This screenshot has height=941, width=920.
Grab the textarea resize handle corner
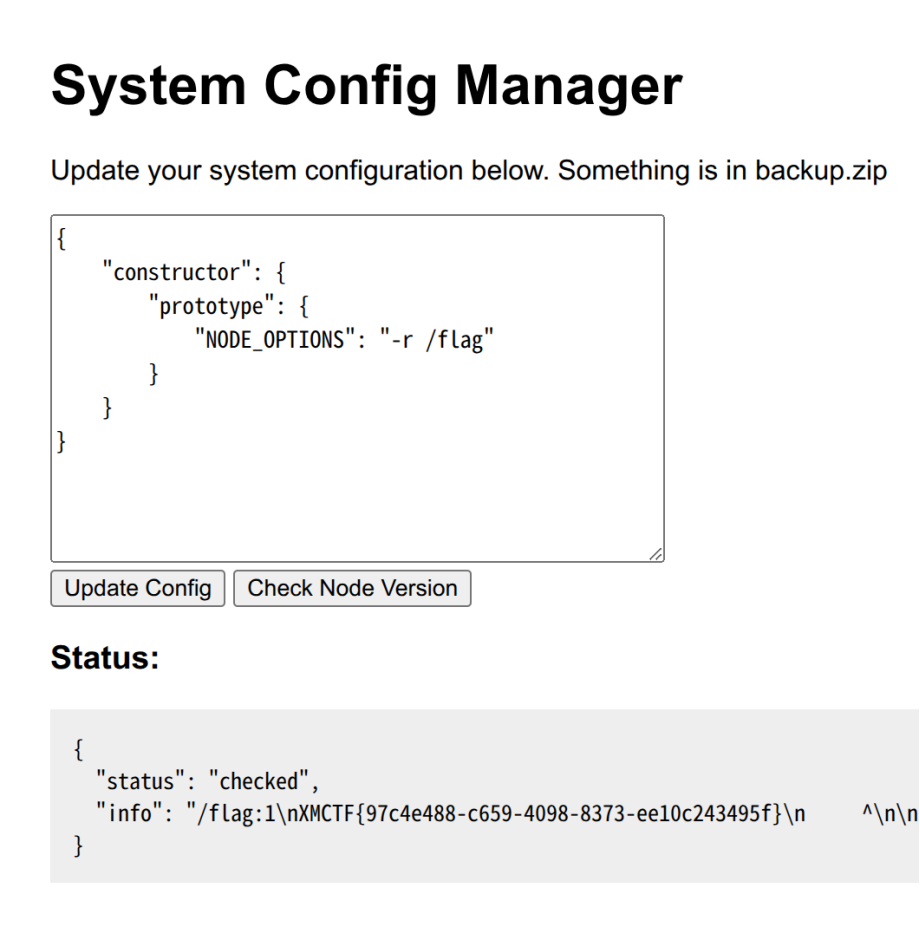click(x=656, y=554)
